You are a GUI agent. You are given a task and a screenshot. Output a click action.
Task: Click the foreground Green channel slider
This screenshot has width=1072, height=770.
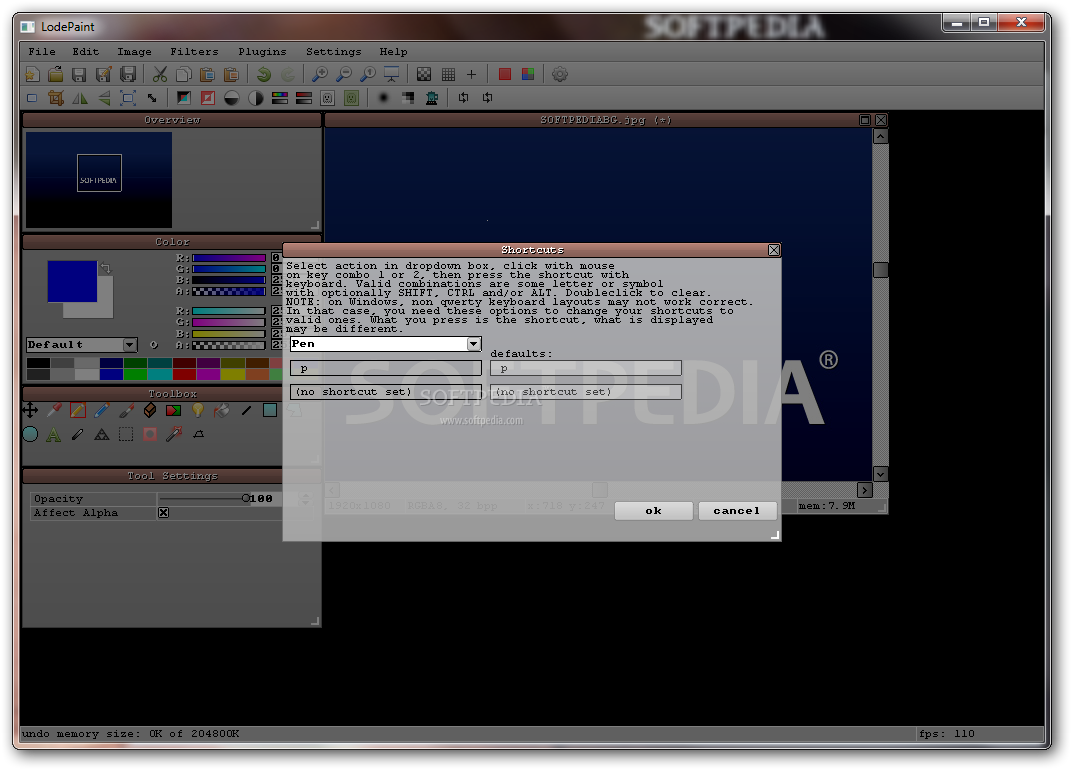229,269
